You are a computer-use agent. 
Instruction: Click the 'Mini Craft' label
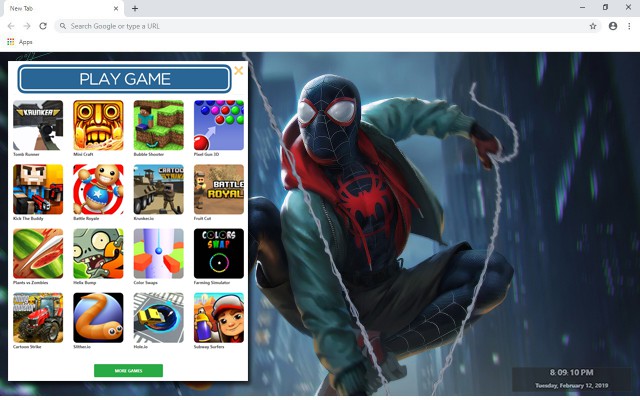click(83, 154)
